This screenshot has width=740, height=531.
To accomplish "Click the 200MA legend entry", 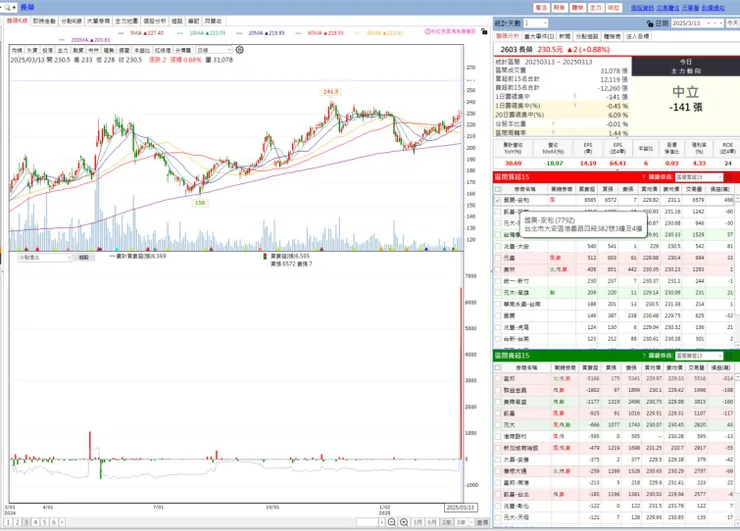I will coord(85,40).
